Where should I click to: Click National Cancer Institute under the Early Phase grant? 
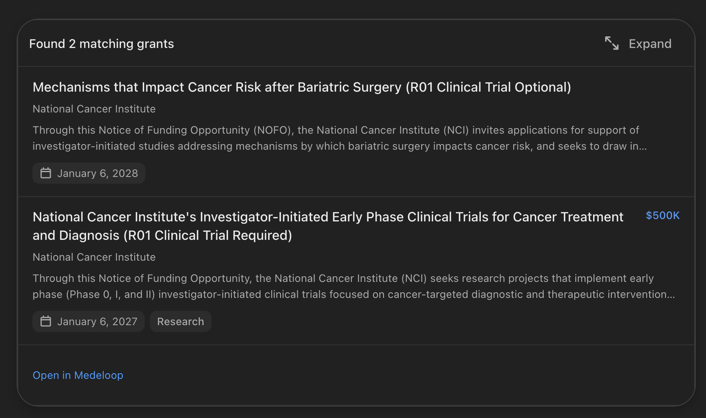(x=94, y=257)
